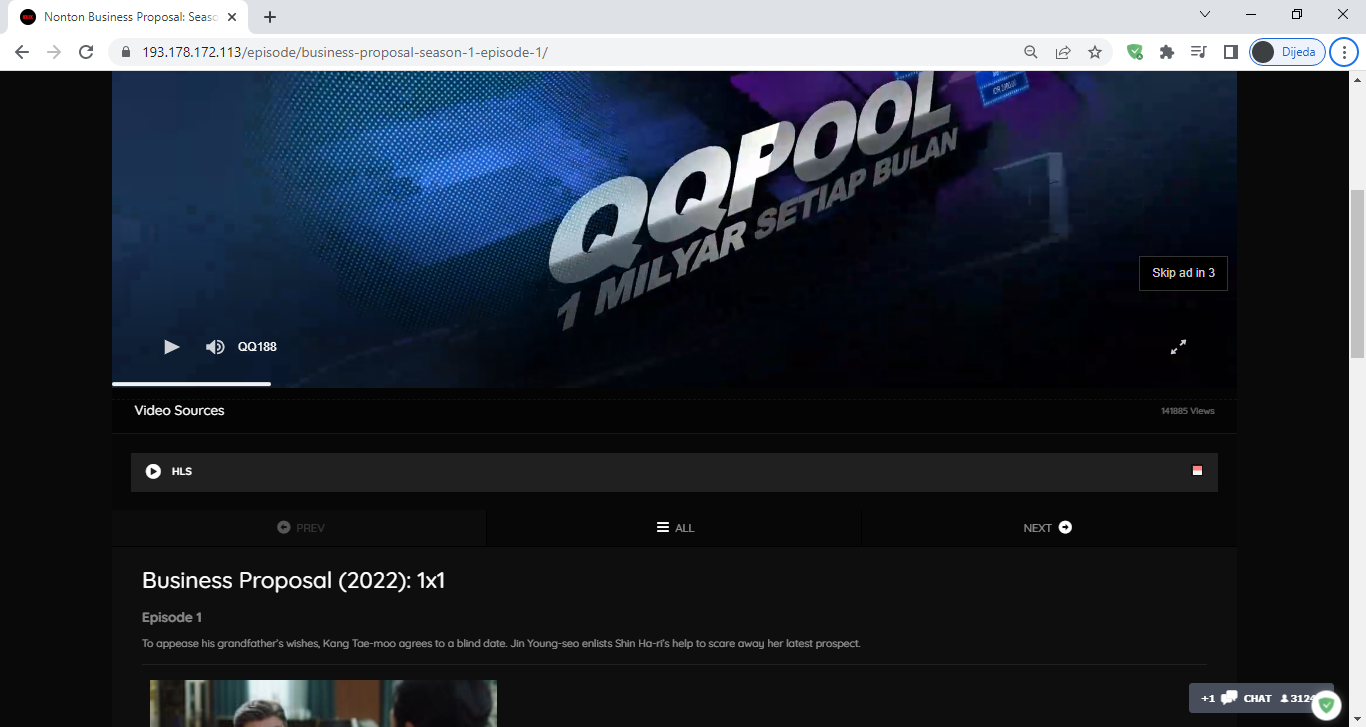The height and width of the screenshot is (727, 1366).
Task: Open the Chrome three-dot menu
Action: tap(1345, 52)
